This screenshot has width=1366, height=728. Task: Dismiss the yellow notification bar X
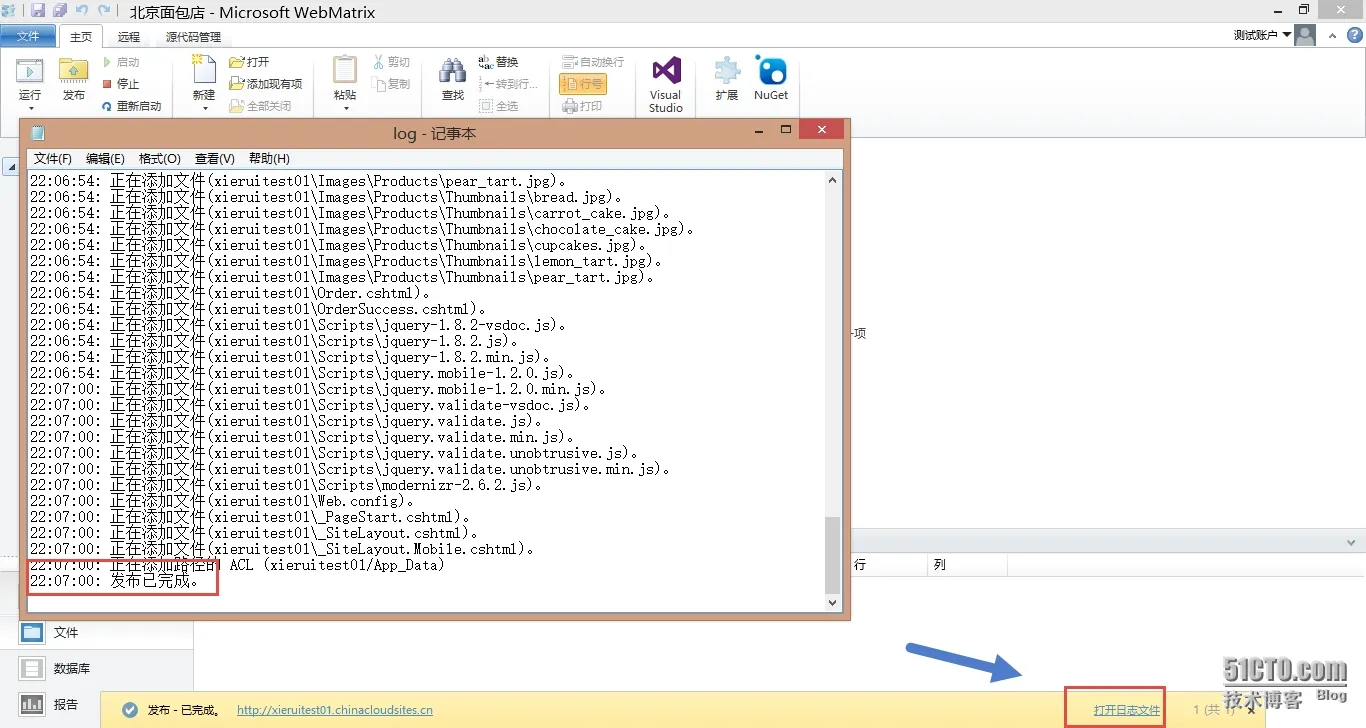click(x=1251, y=710)
